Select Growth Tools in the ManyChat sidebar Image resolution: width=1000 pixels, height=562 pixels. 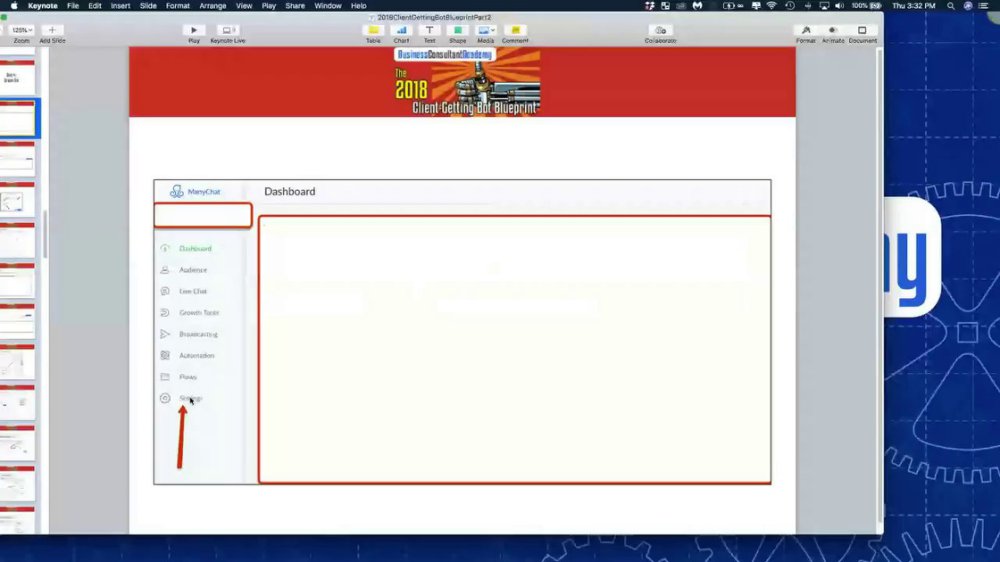(x=199, y=313)
